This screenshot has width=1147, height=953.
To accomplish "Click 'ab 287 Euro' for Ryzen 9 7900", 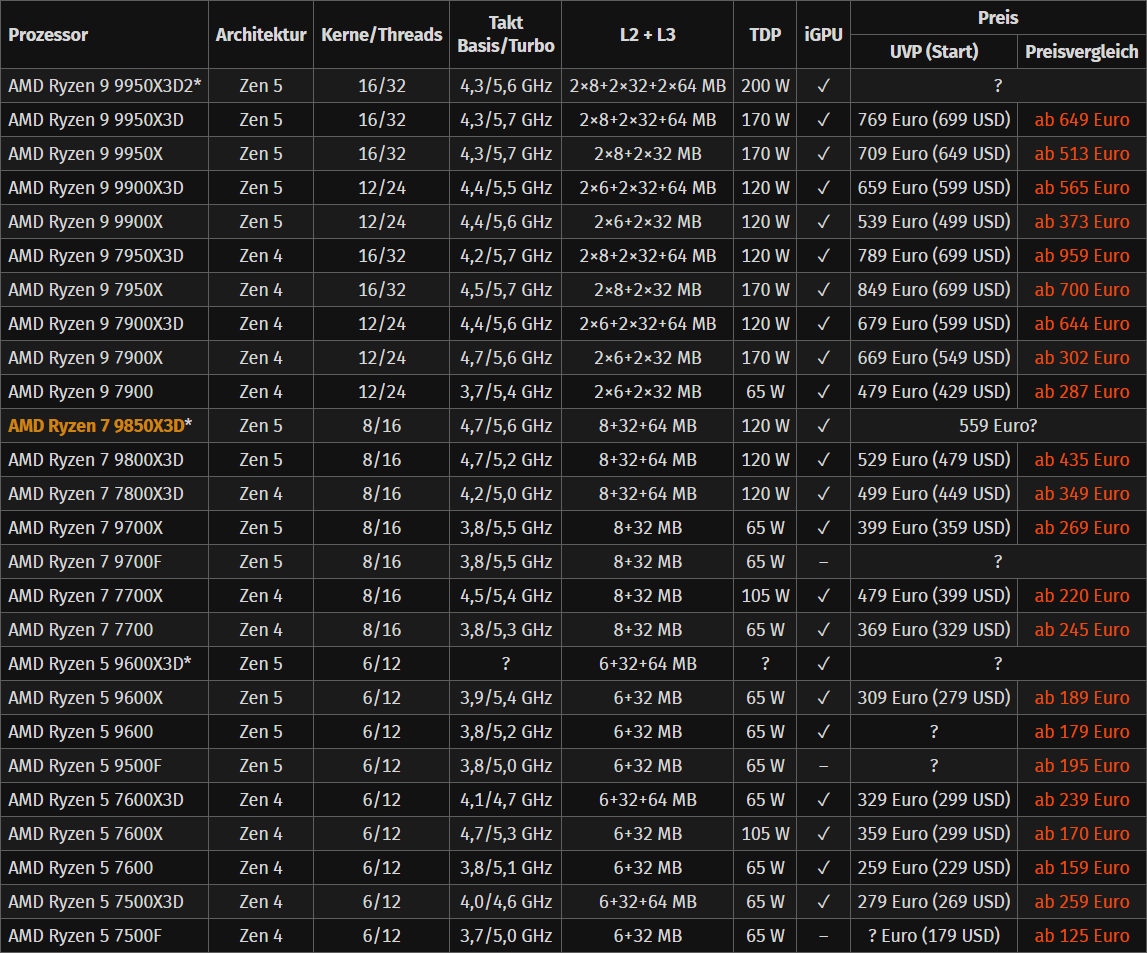I will click(x=1081, y=392).
